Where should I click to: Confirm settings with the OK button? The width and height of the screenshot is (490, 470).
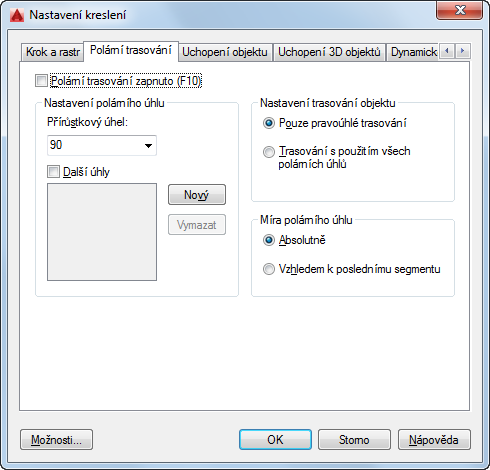point(275,440)
